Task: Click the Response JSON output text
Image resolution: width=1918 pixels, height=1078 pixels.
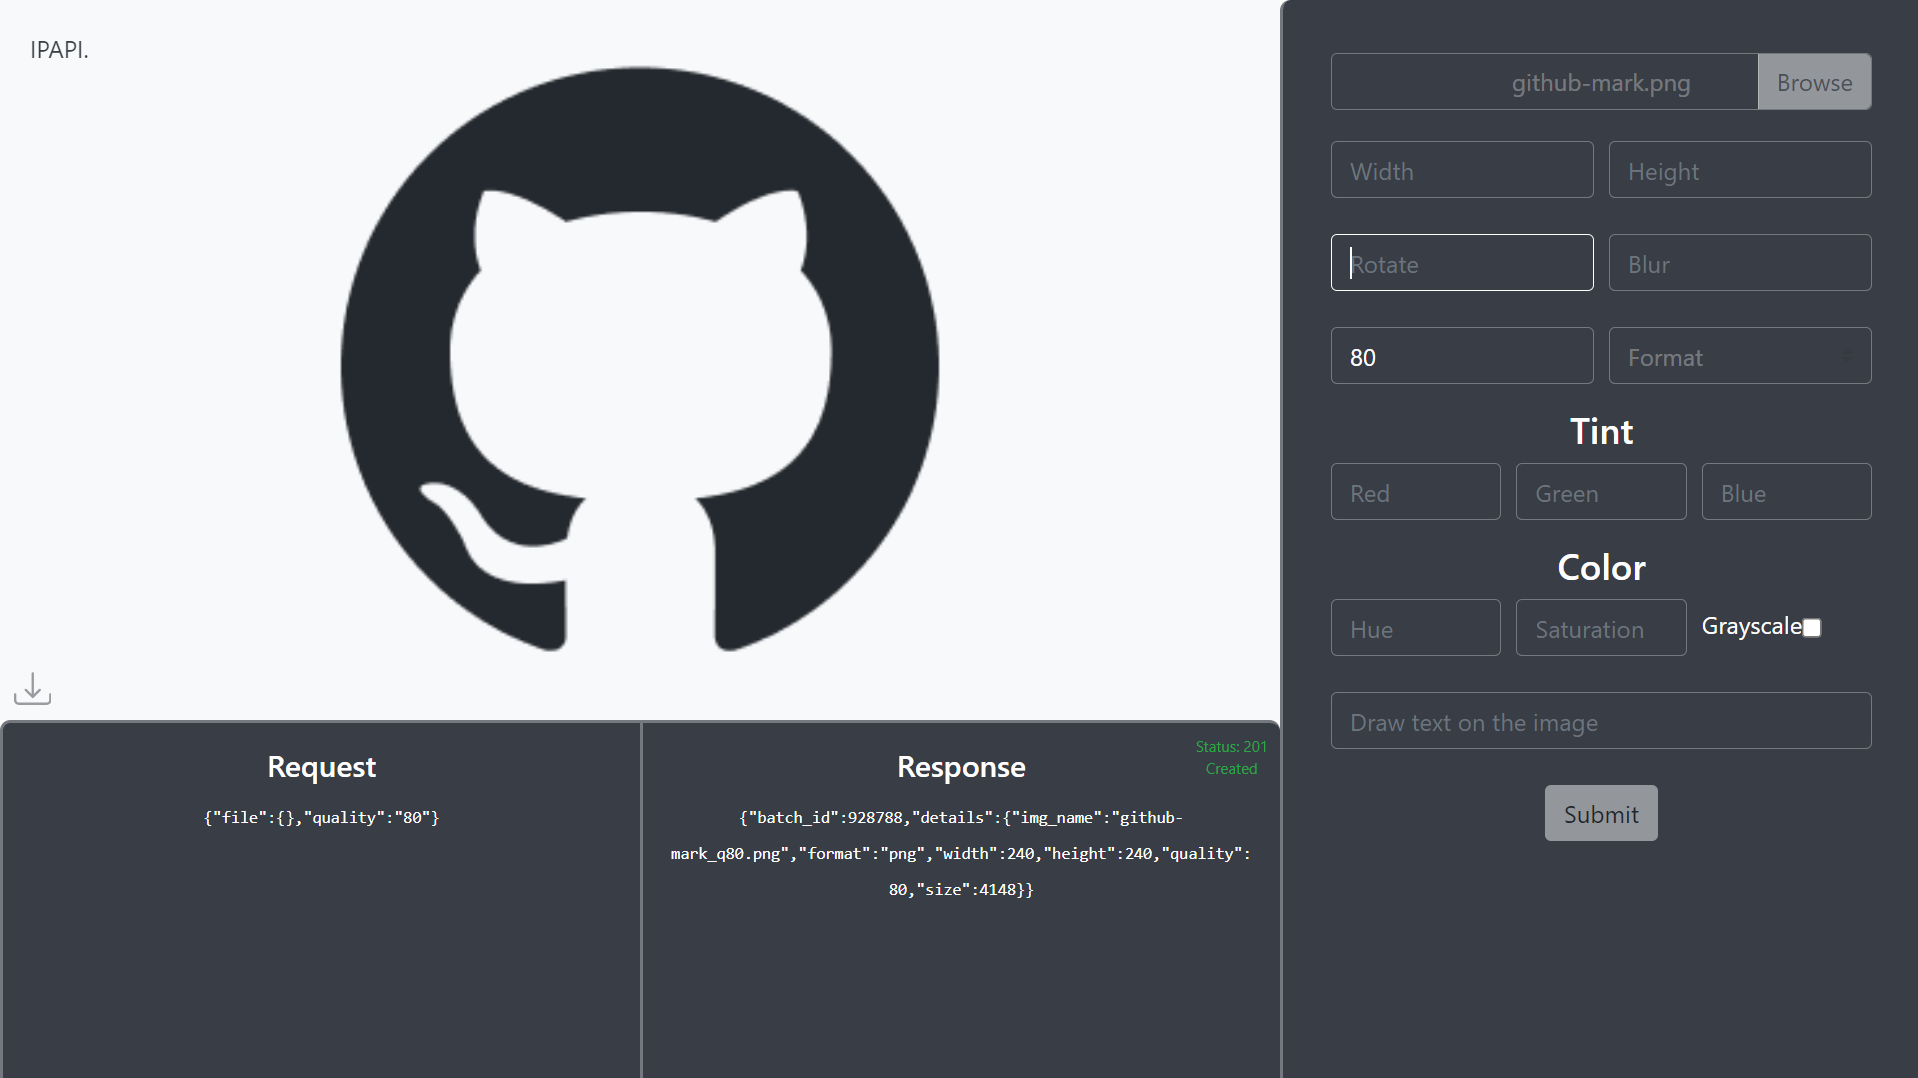Action: (x=960, y=854)
